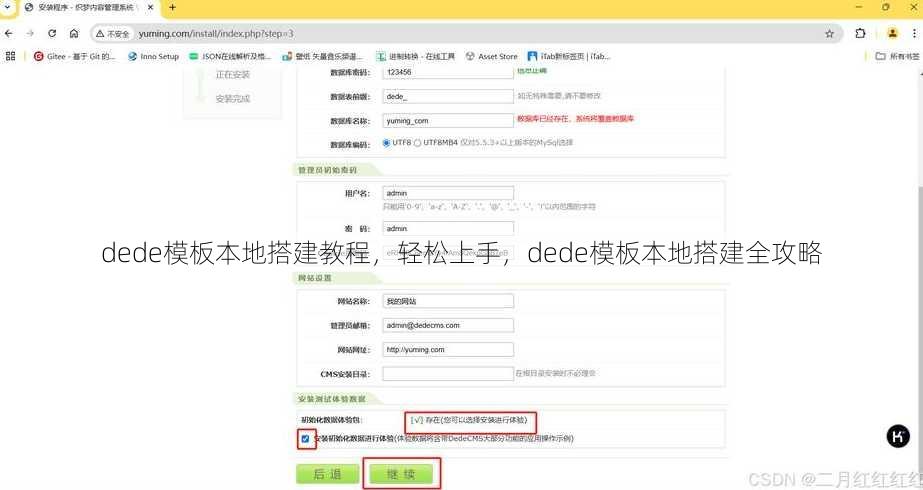Click the database password field 123456
Image resolution: width=923 pixels, height=490 pixels.
click(448, 72)
